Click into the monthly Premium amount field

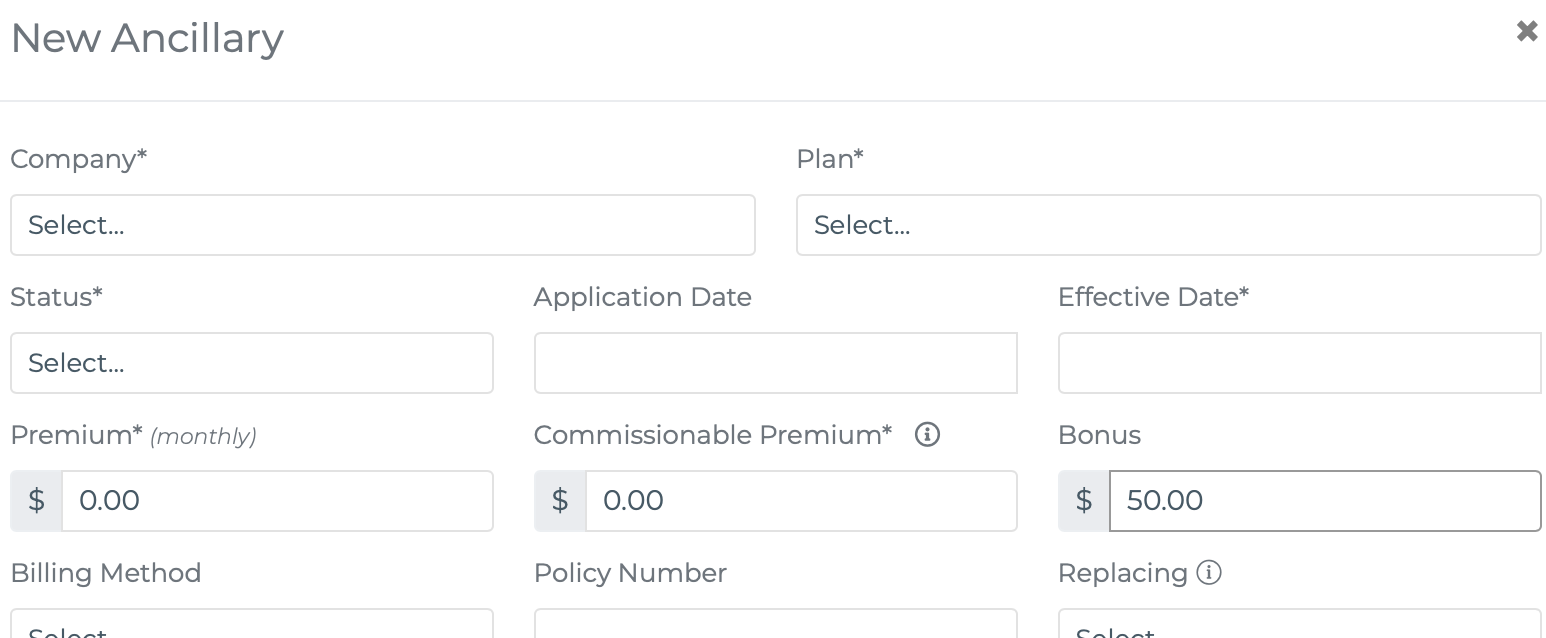coord(278,501)
